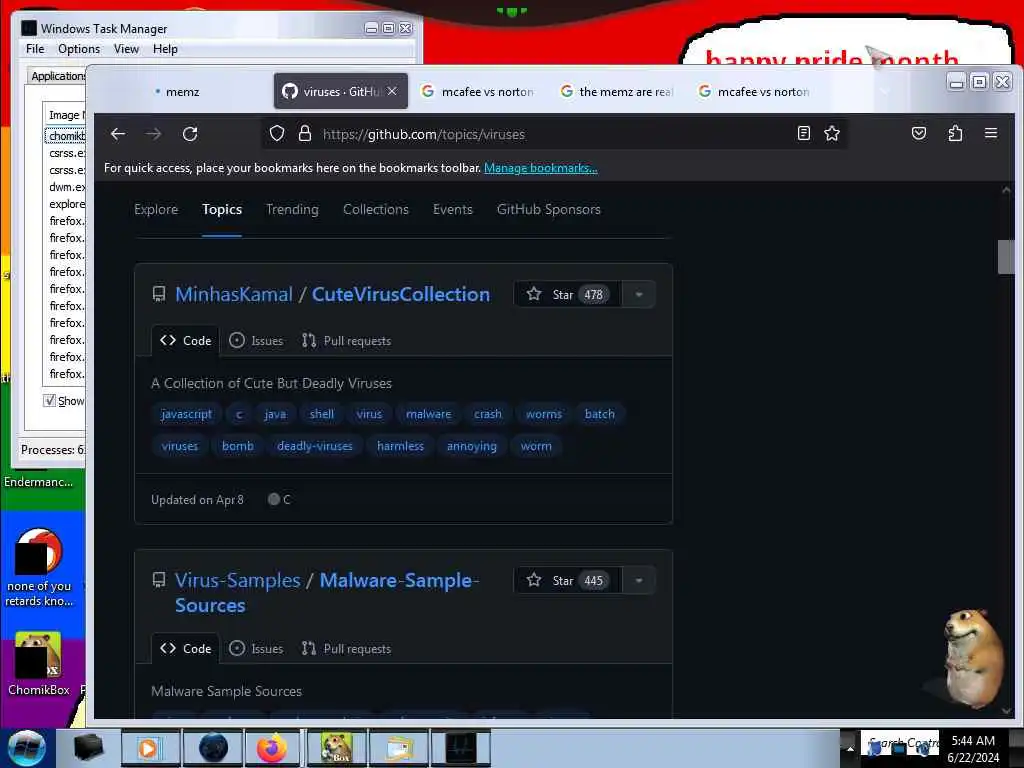Open Pull requests for CuteVirusCollection
Image resolution: width=1024 pixels, height=768 pixels.
pyautogui.click(x=346, y=340)
